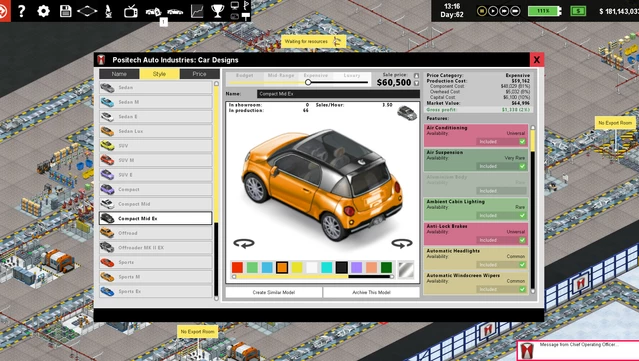The height and width of the screenshot is (361, 639).
Task: Toggle Anti-Lock Brakes Included checkbox
Action: coord(522,240)
